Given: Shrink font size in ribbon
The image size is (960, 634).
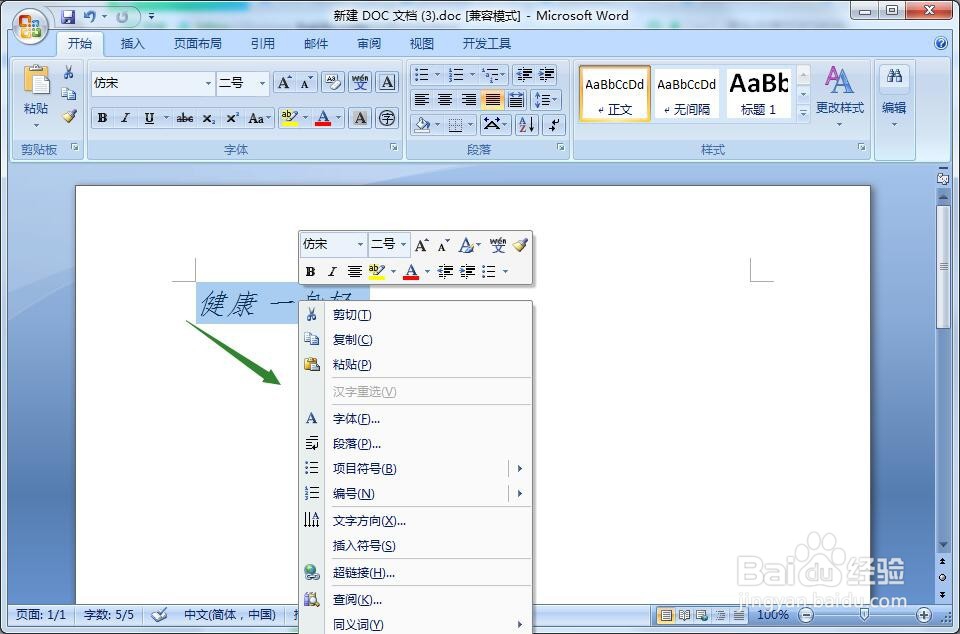Looking at the screenshot, I should pos(306,83).
